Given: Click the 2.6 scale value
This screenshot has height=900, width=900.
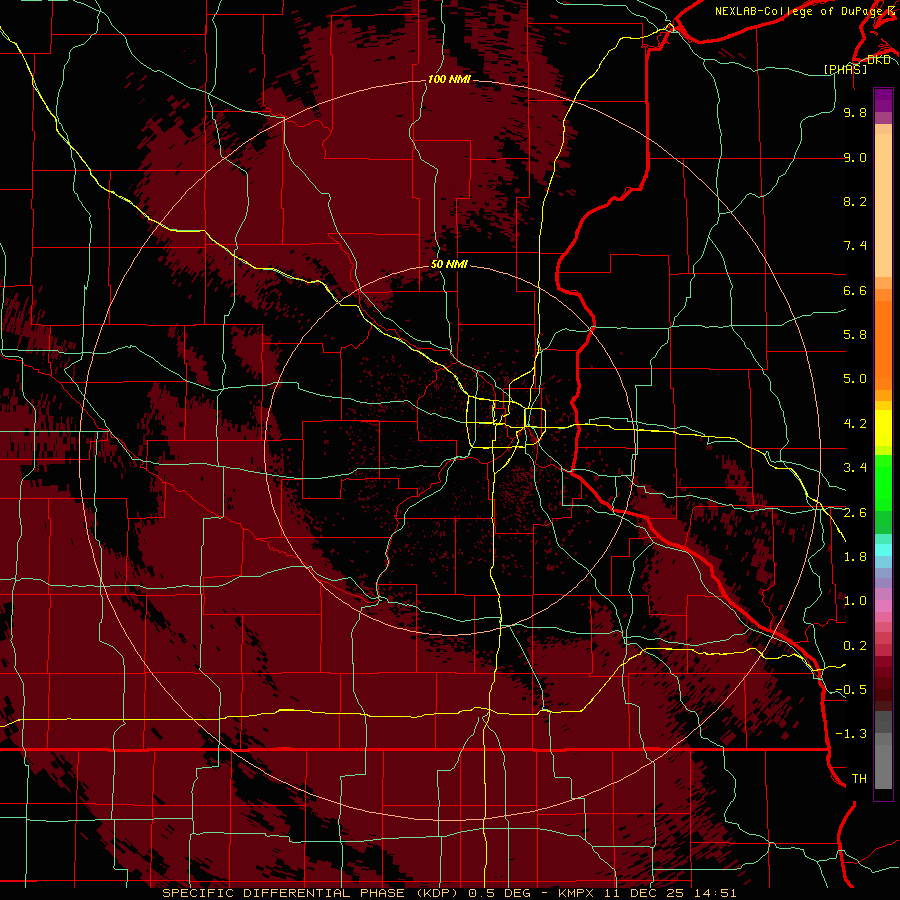Looking at the screenshot, I should (855, 513).
